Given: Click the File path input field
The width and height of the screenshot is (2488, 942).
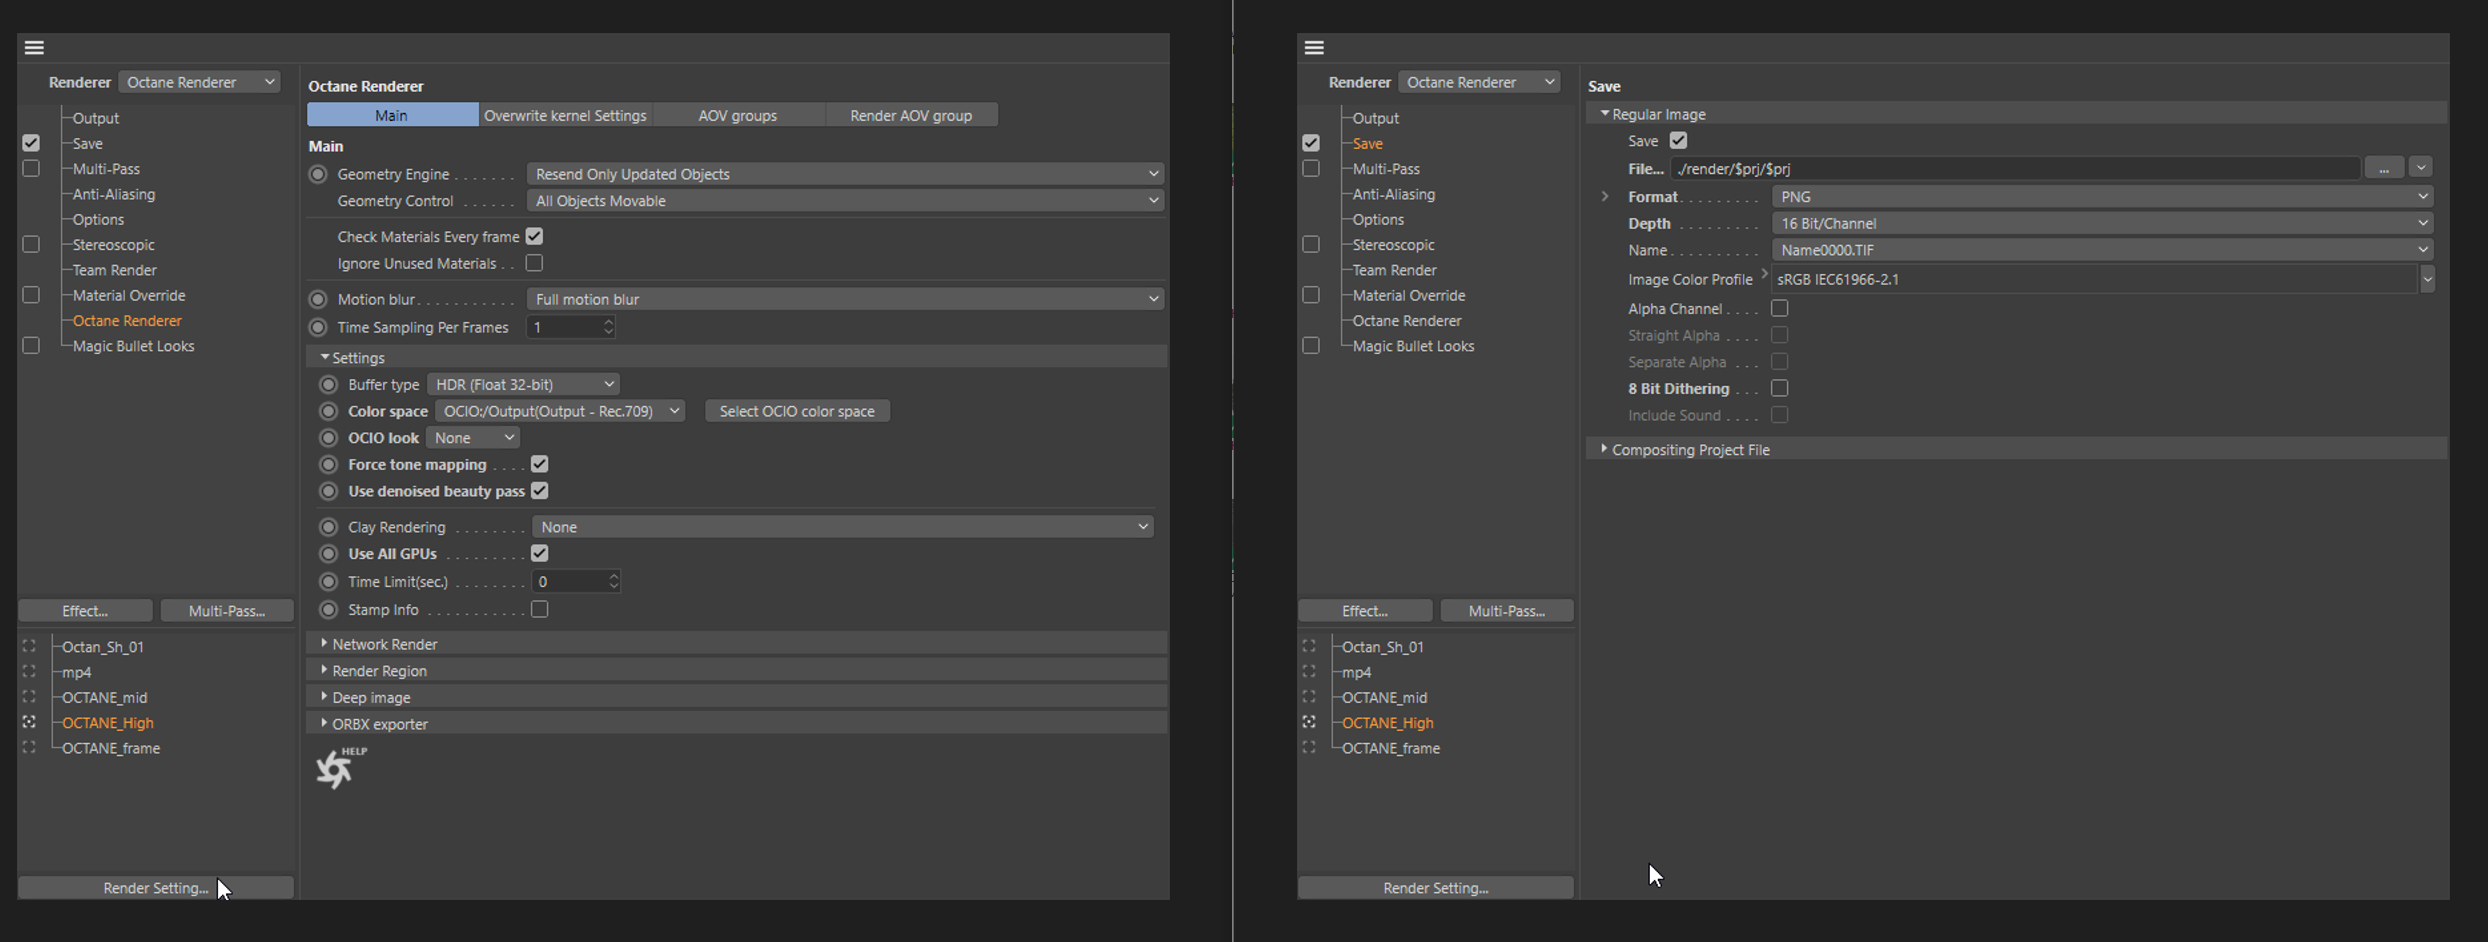Looking at the screenshot, I should click(2015, 168).
